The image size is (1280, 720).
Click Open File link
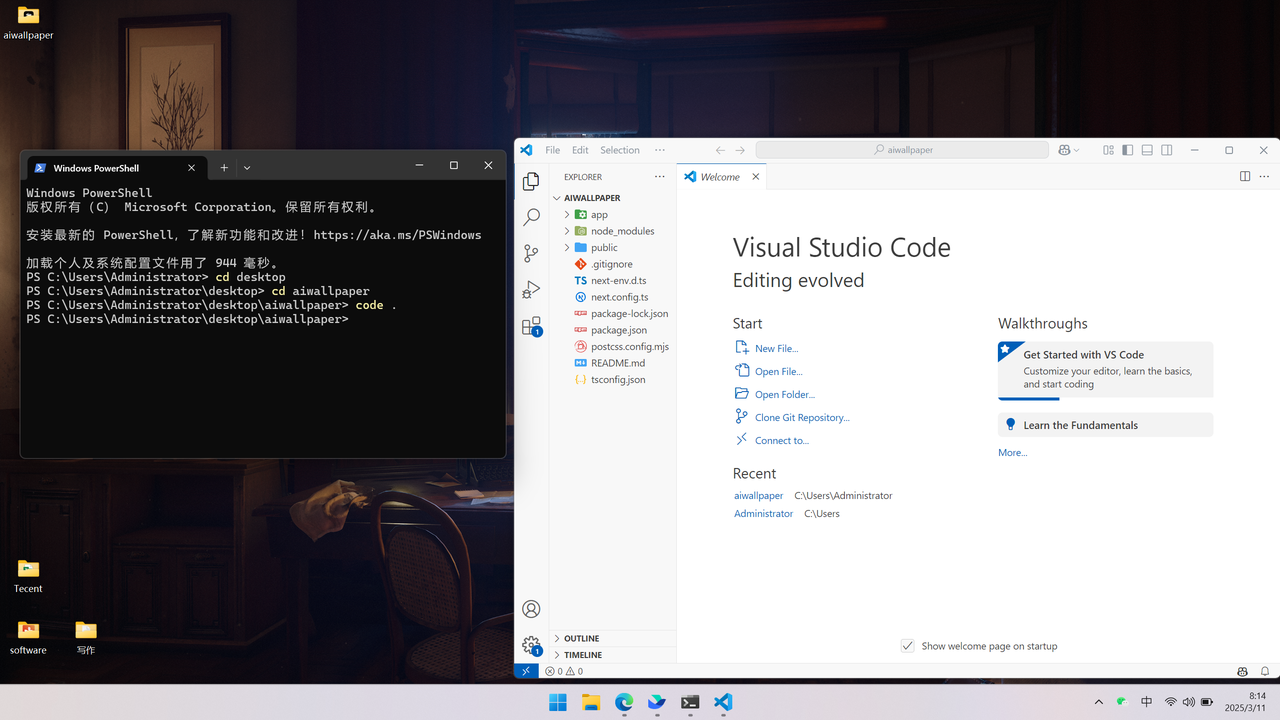(779, 371)
